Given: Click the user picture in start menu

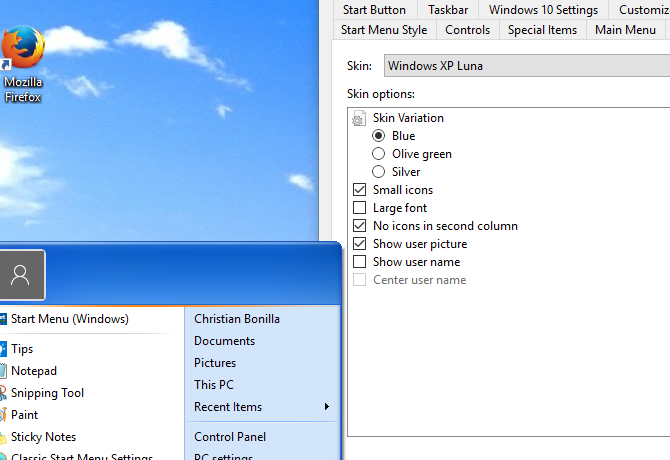Looking at the screenshot, I should 21,275.
